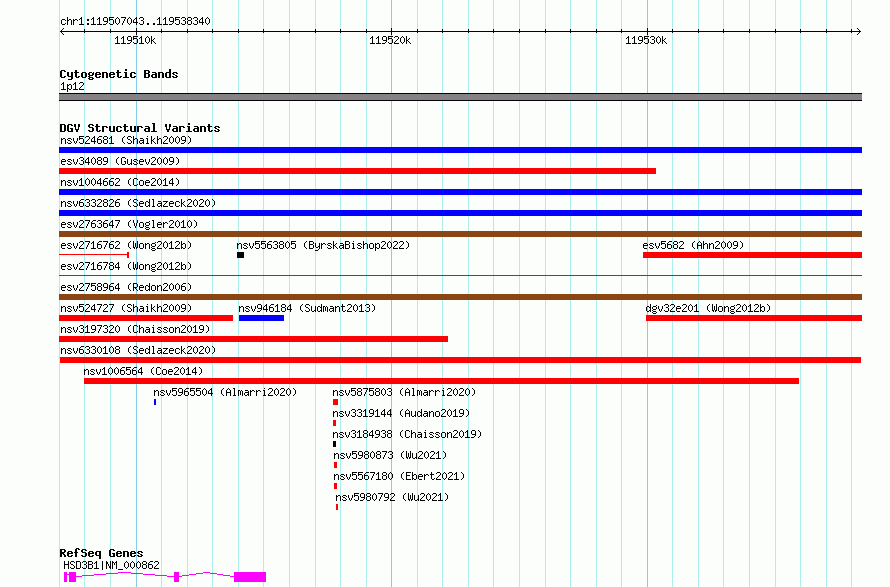Click the blue nsv946184 variant bar
The height and width of the screenshot is (587, 890).
262,318
